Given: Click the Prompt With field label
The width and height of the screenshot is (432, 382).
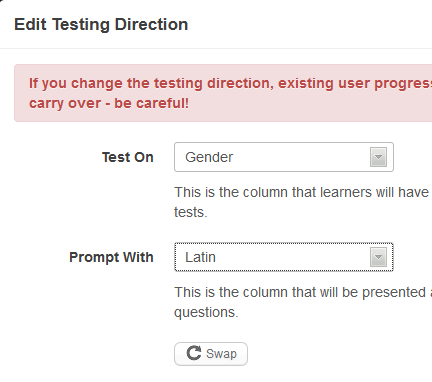Looking at the screenshot, I should 111,257.
